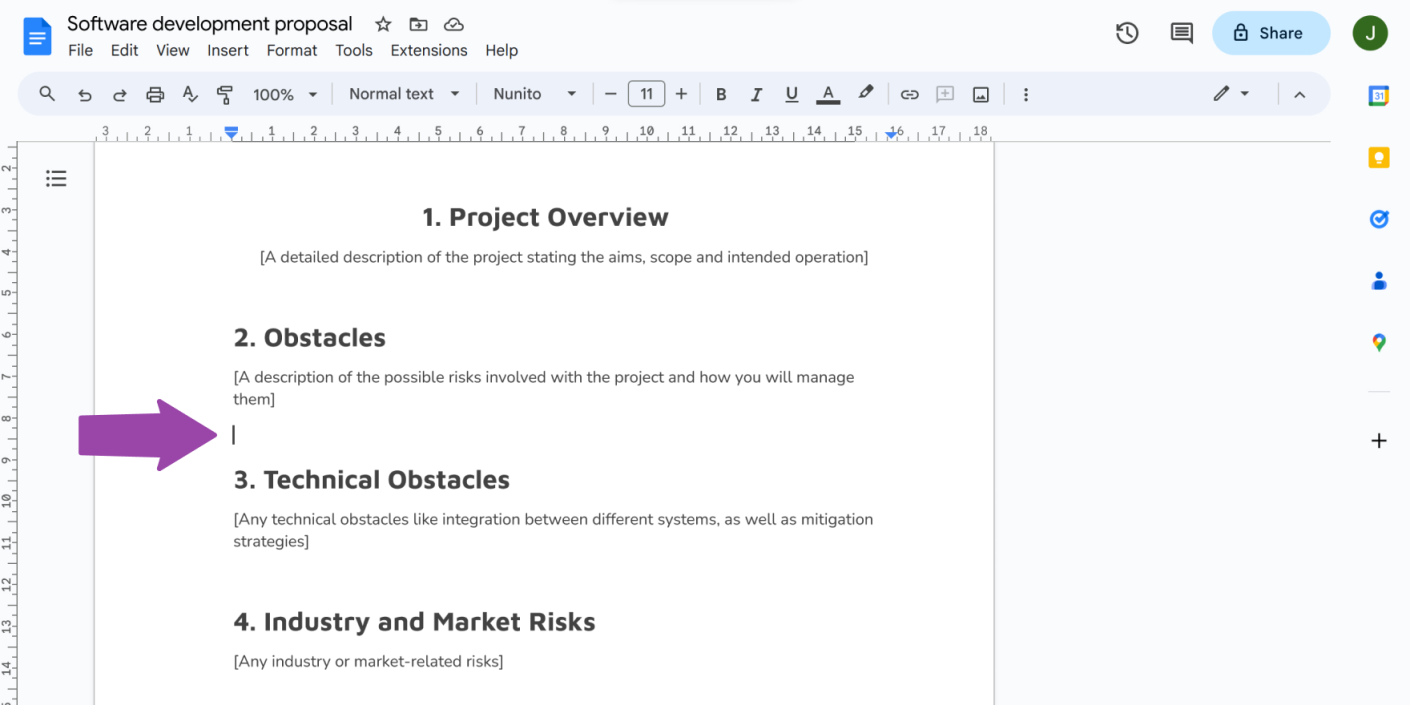
Task: Open the zoom 100% dropdown
Action: pyautogui.click(x=284, y=94)
